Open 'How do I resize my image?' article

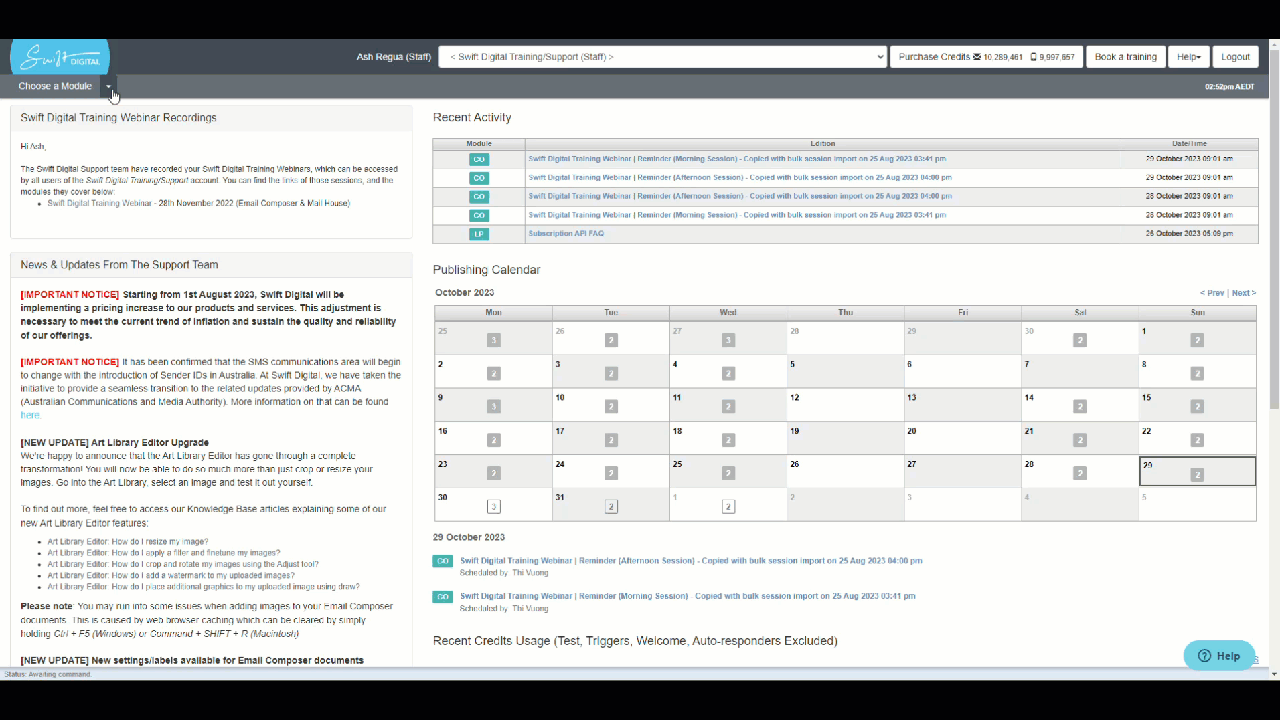click(128, 541)
